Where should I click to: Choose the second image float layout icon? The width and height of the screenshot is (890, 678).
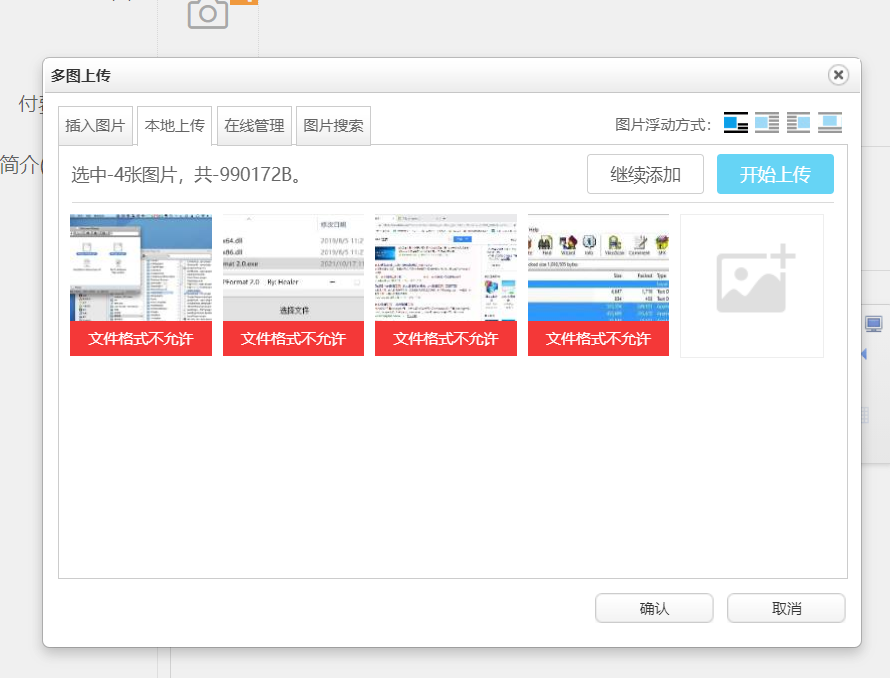(767, 123)
